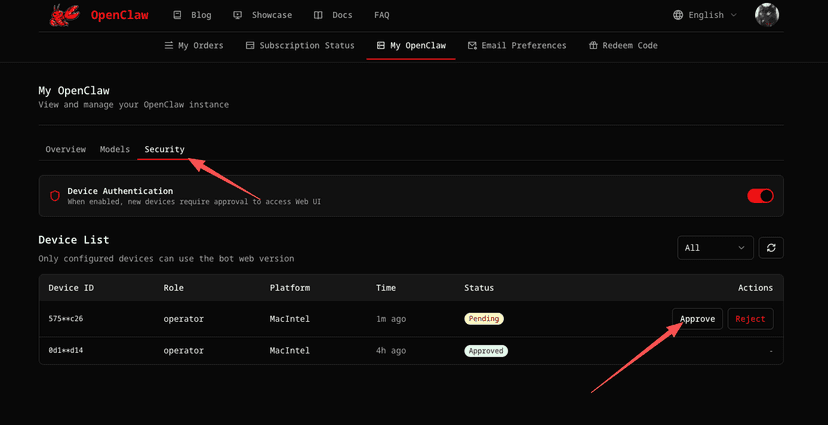Click the My OpenClaw page heading

coord(74,91)
